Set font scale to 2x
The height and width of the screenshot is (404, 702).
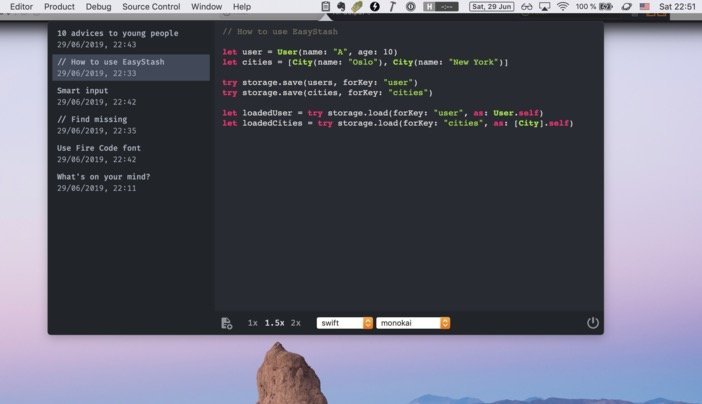(x=295, y=323)
